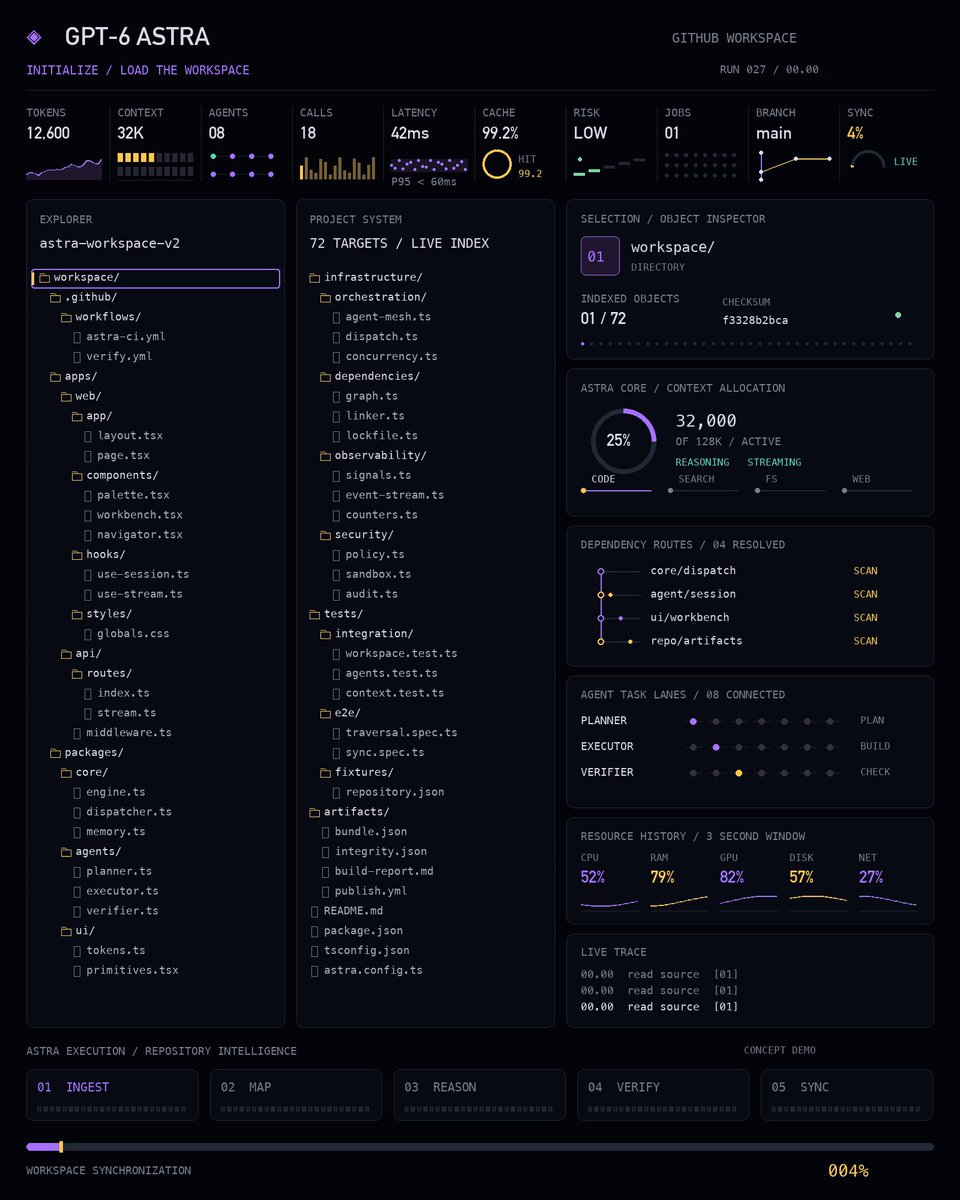Click the file icon of verify.yml
The width and height of the screenshot is (960, 1200).
[77, 357]
